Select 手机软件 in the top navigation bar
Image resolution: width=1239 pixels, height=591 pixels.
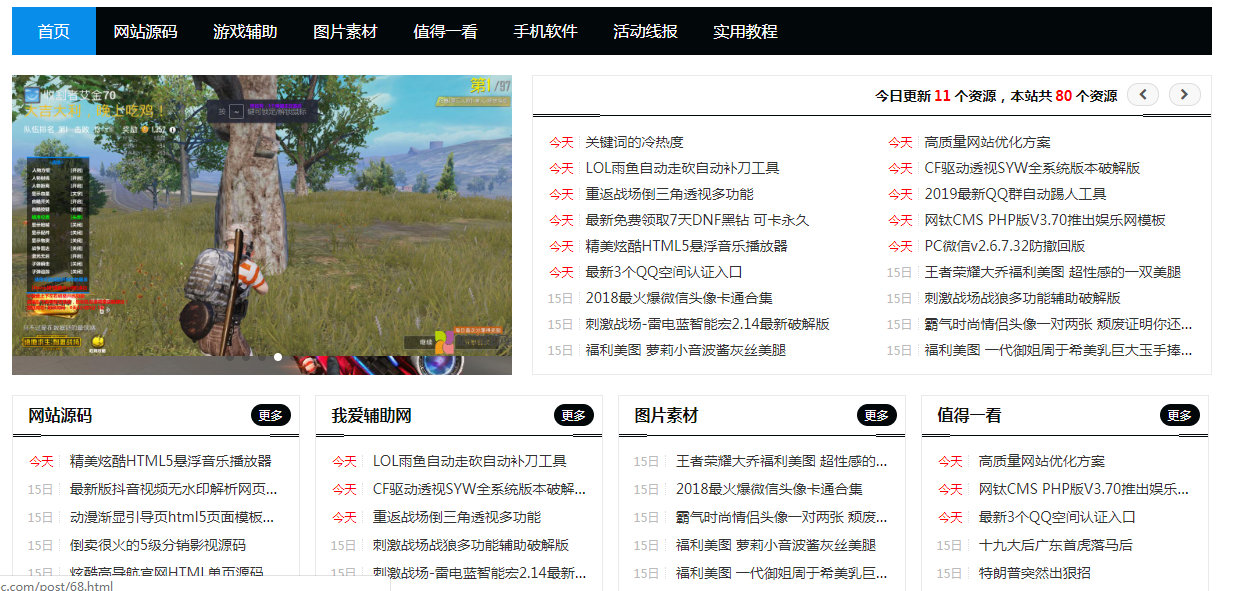[x=545, y=31]
